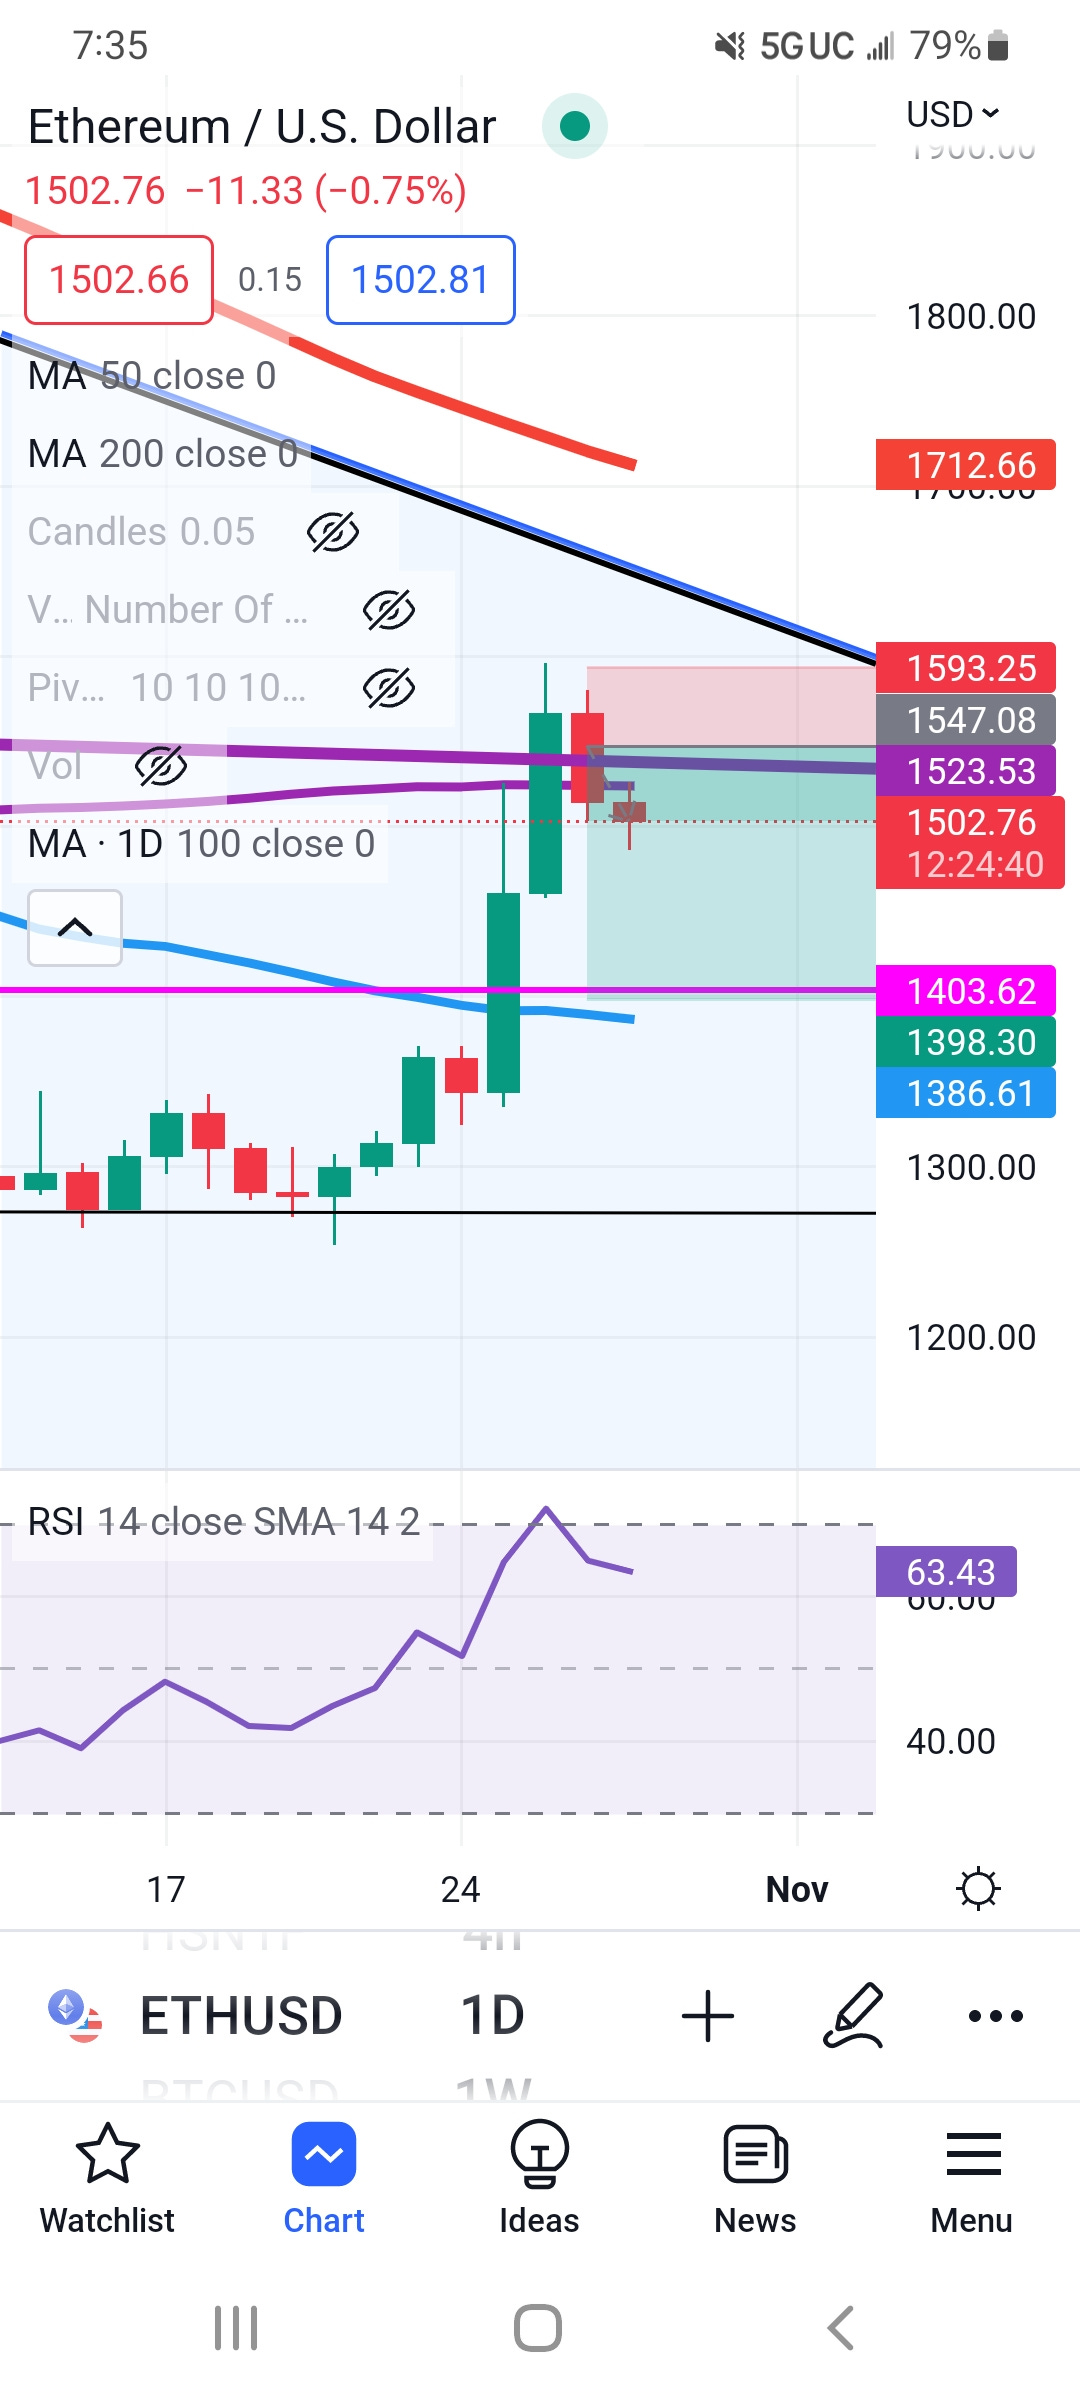This screenshot has width=1080, height=2400.
Task: Tap Android recent apps button
Action: point(236,2328)
